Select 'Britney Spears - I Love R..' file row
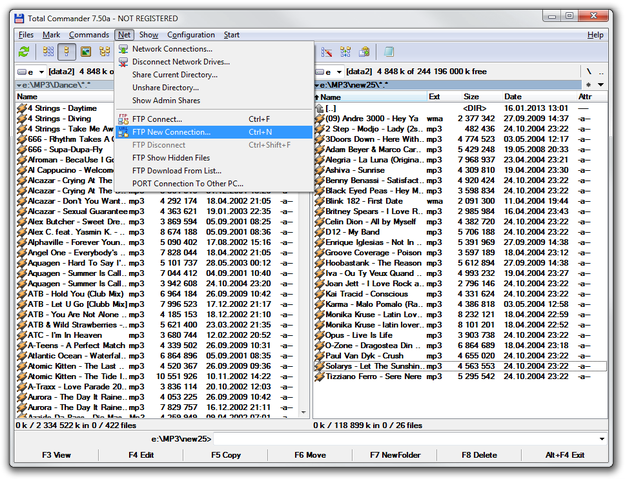625x479 pixels. tap(460, 212)
